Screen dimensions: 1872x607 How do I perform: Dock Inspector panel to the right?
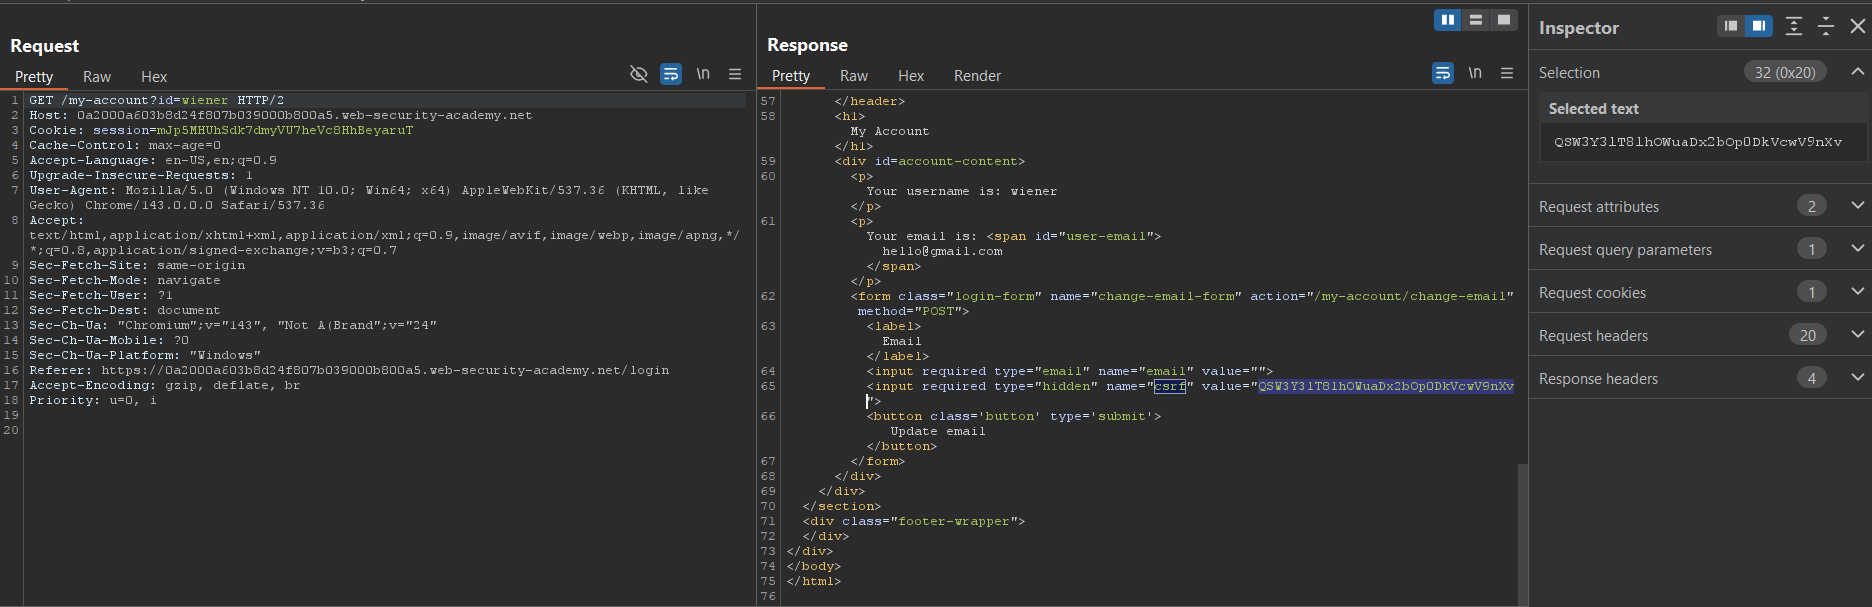(1759, 26)
